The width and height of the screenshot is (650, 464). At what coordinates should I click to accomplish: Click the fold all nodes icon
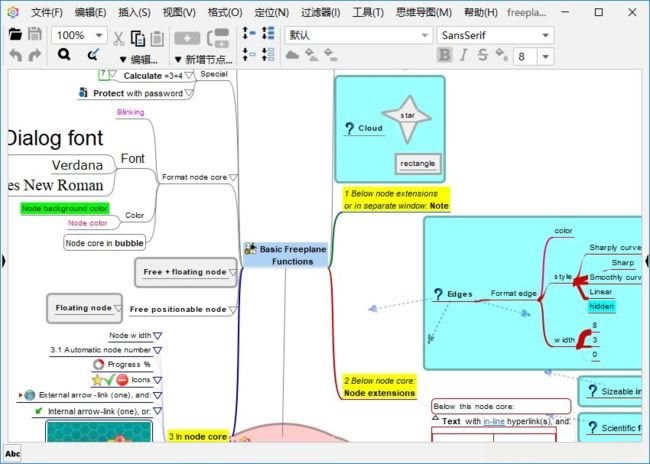[x=268, y=54]
